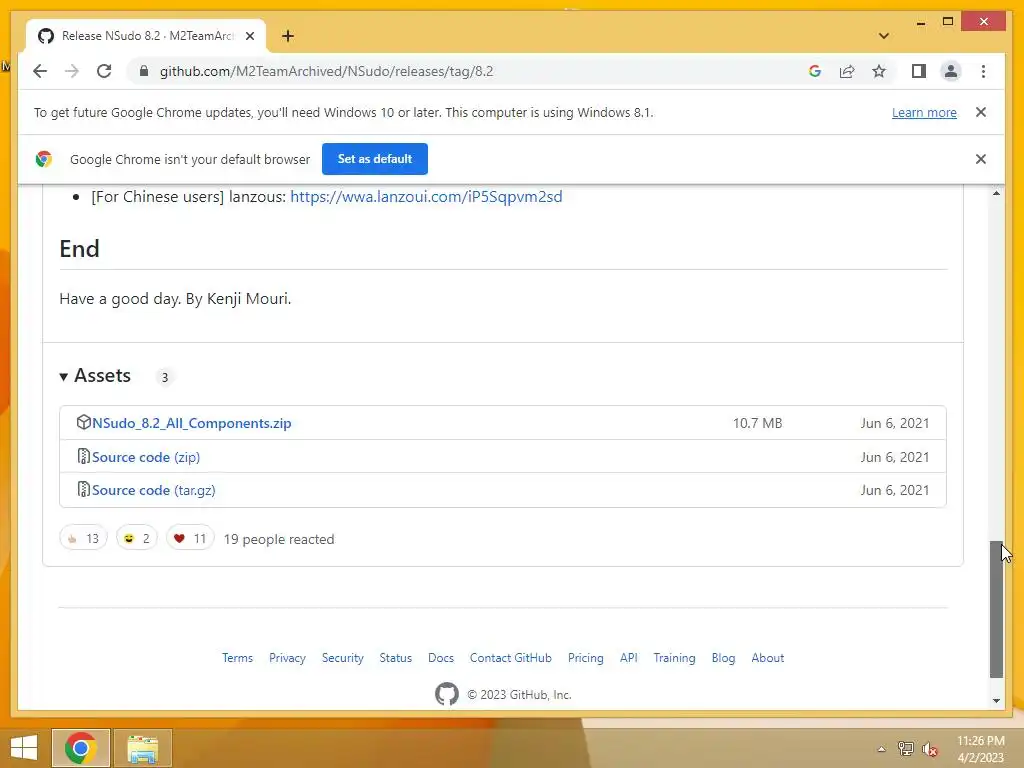This screenshot has height=768, width=1024.
Task: Click the Assets count badge 3
Action: [x=165, y=377]
